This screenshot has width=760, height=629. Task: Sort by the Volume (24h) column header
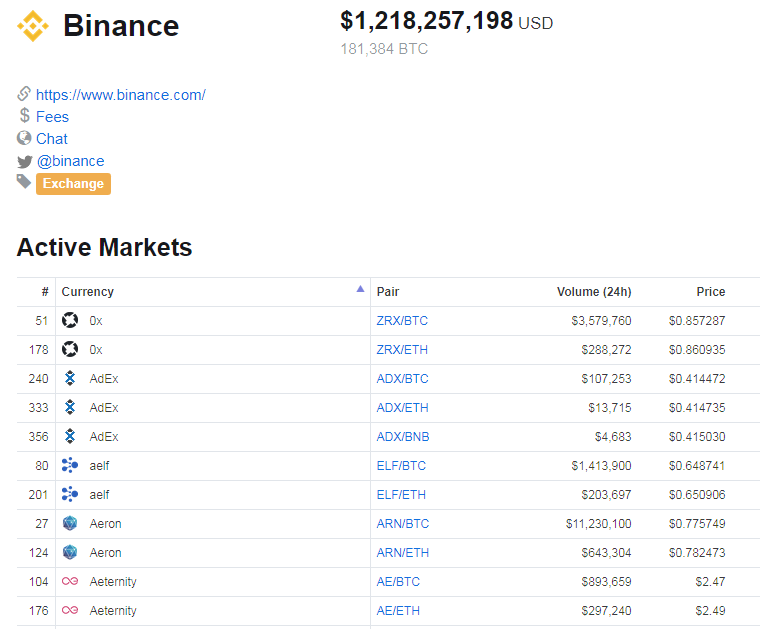tap(594, 292)
